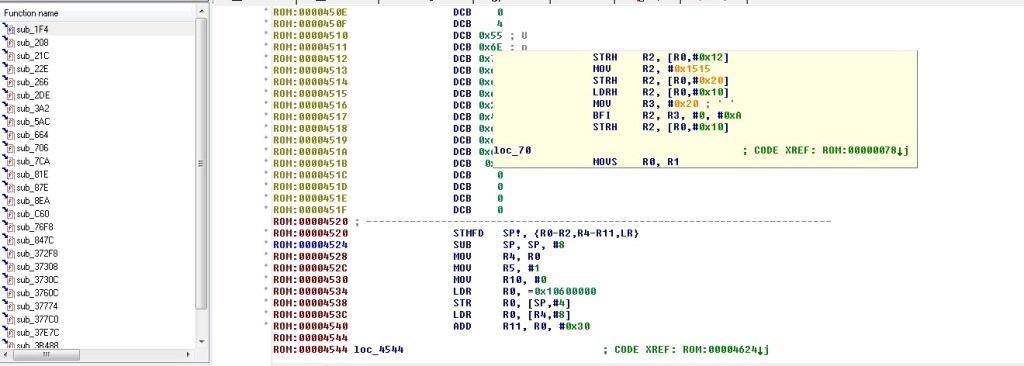Click the address ROM:0000451E
The image size is (1024, 366).
[x=311, y=199]
